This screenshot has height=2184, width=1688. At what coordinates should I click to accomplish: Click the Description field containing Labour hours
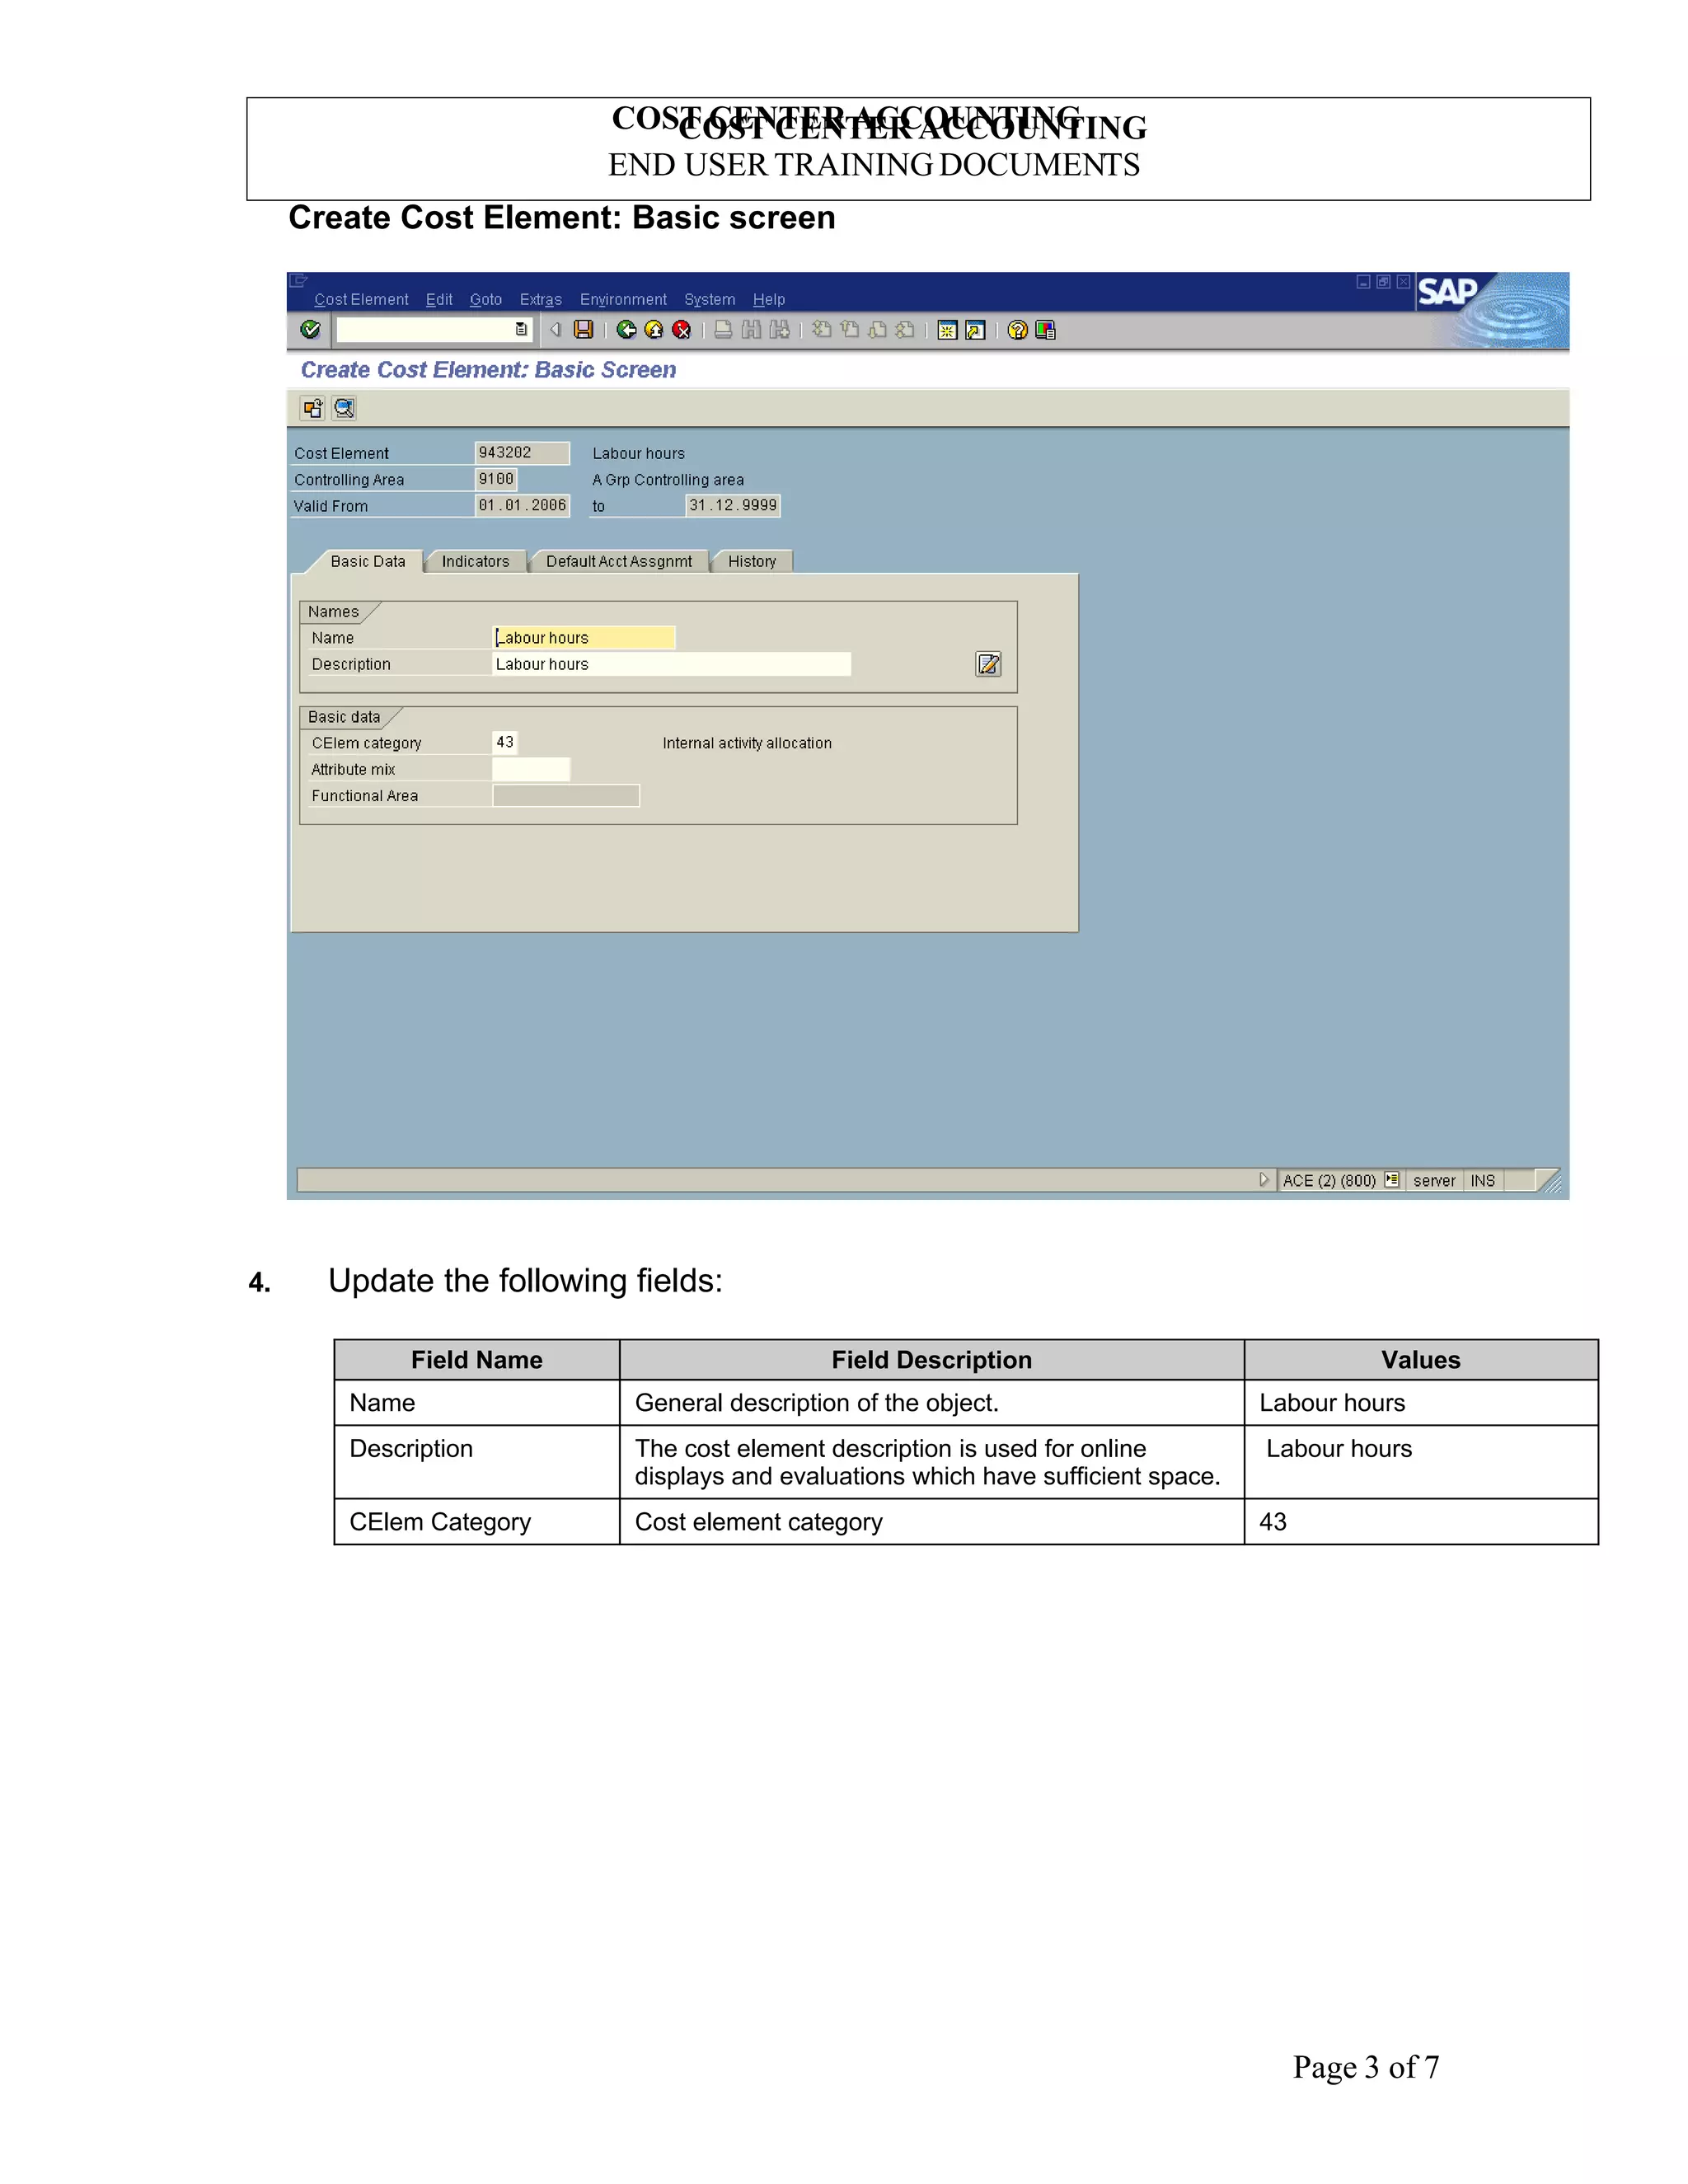click(x=671, y=664)
